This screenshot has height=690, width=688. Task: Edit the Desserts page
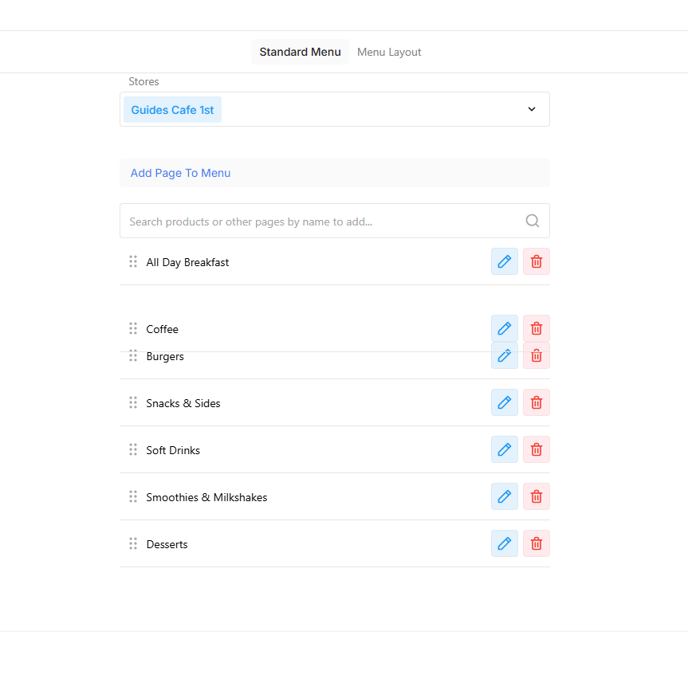504,544
